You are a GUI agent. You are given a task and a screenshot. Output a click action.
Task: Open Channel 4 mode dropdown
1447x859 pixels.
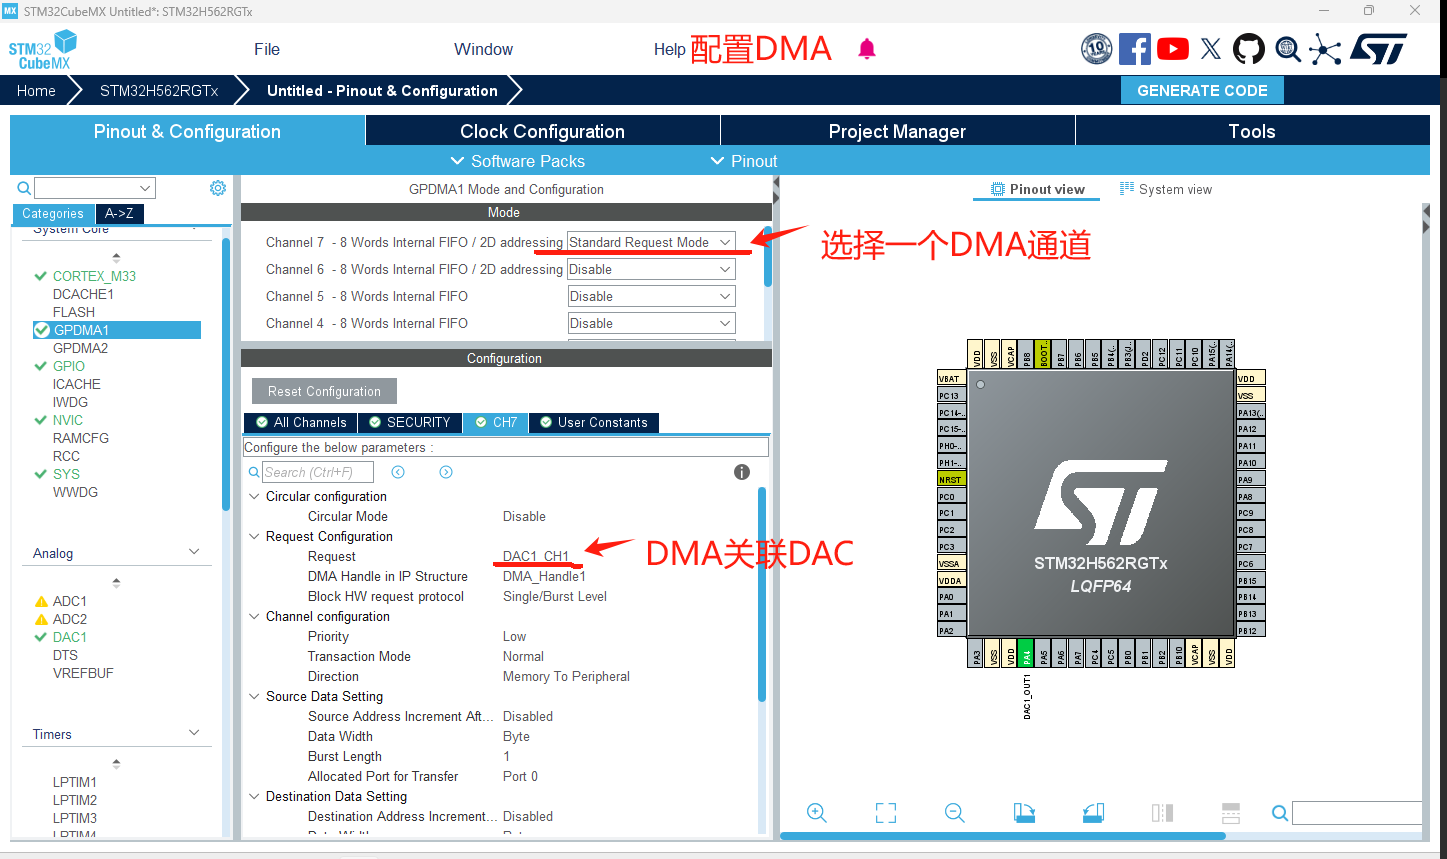click(x=651, y=323)
